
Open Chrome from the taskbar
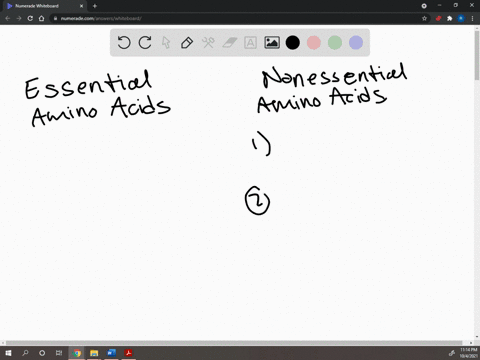point(77,353)
